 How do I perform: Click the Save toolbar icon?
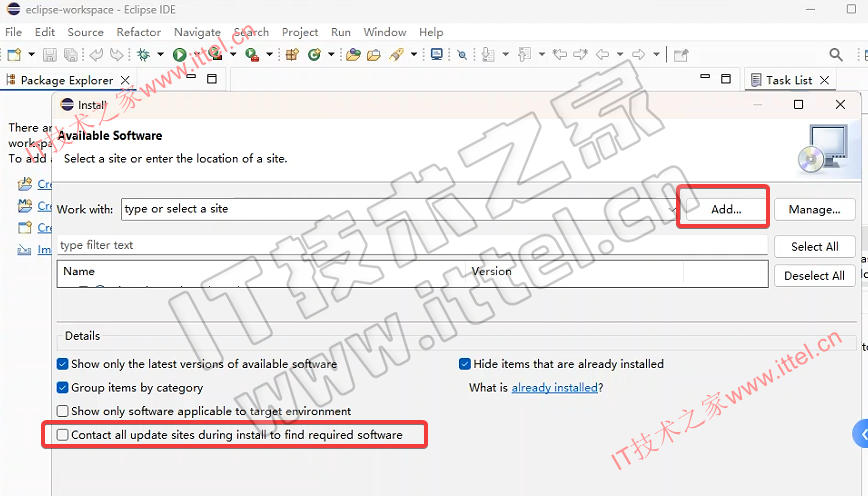pyautogui.click(x=50, y=54)
